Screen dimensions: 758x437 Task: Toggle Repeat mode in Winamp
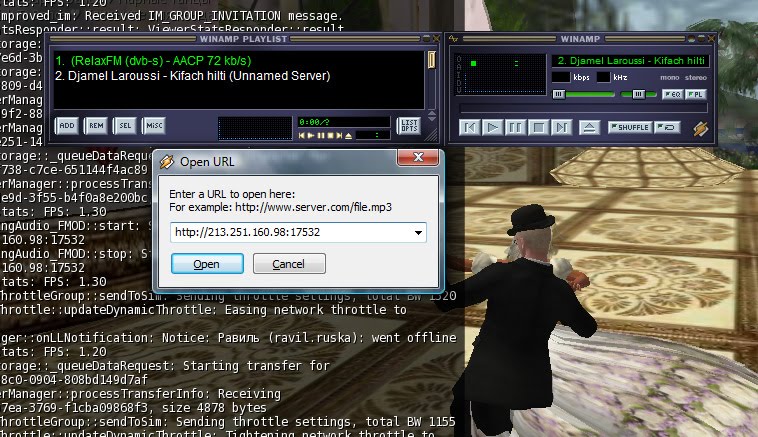(x=667, y=127)
